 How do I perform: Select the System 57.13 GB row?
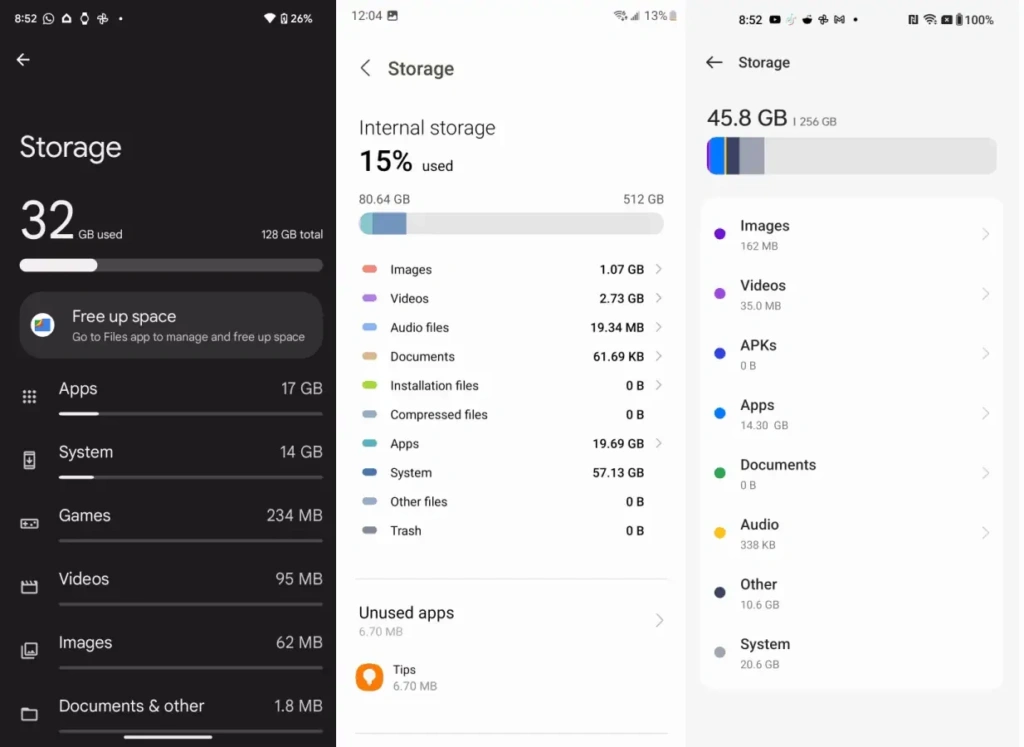click(511, 473)
